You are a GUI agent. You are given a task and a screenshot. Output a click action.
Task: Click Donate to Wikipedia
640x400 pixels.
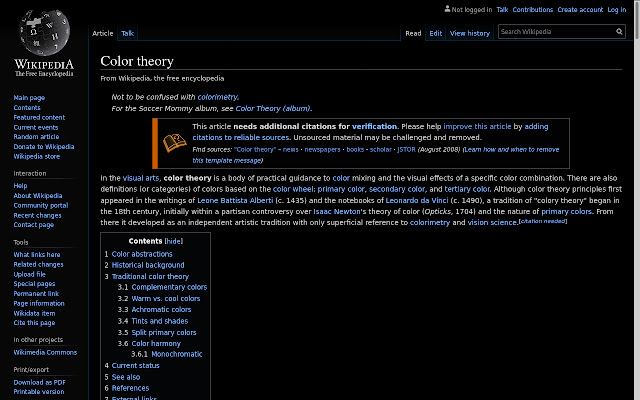[44, 147]
